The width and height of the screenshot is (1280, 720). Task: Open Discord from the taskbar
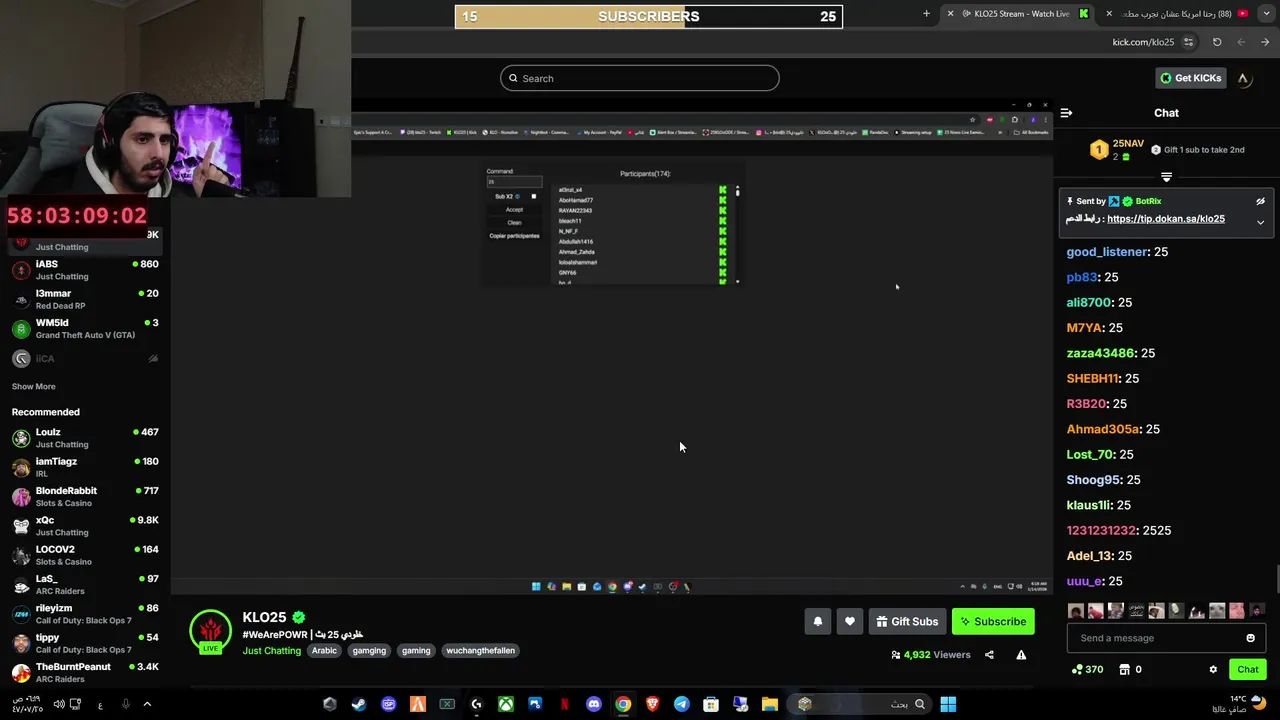[594, 704]
